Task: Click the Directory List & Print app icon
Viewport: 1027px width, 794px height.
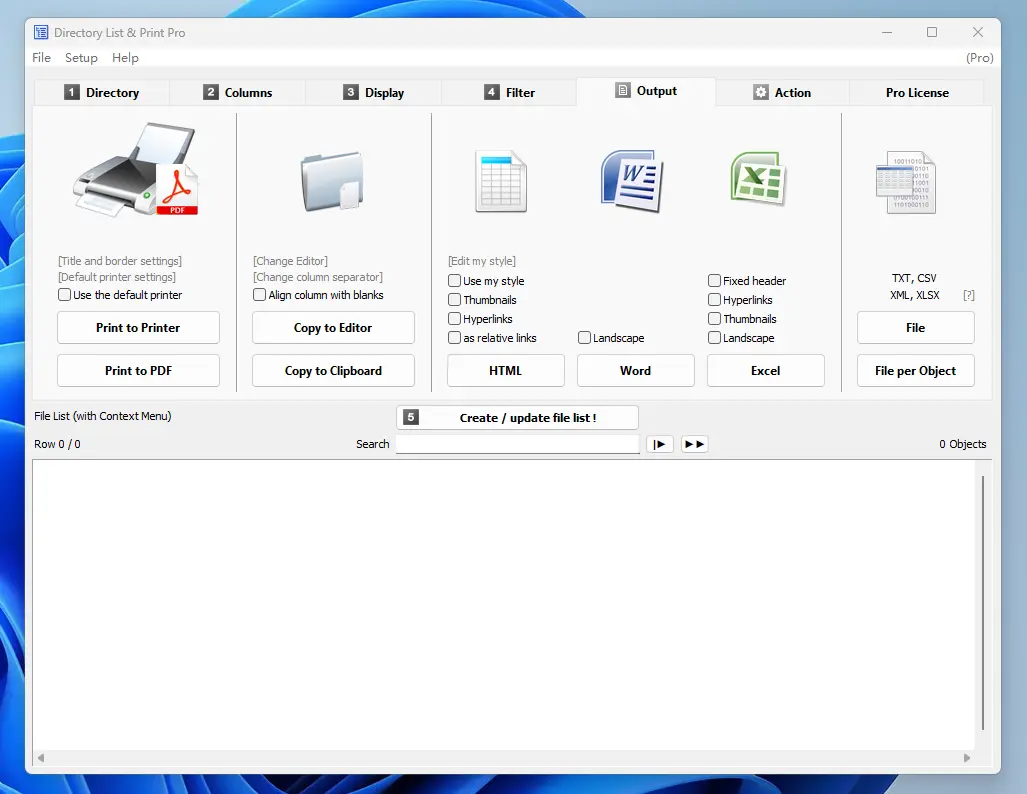Action: point(41,31)
